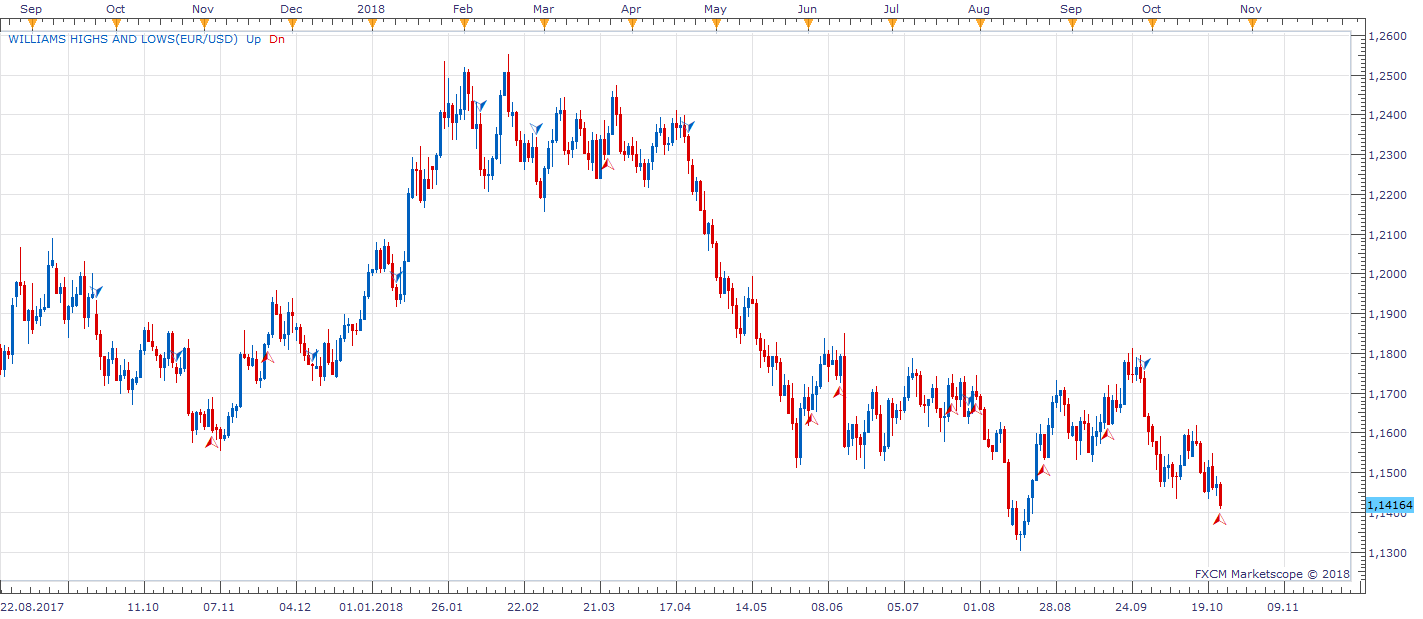
Task: Click the 1,2400 price axis label
Action: (1385, 116)
